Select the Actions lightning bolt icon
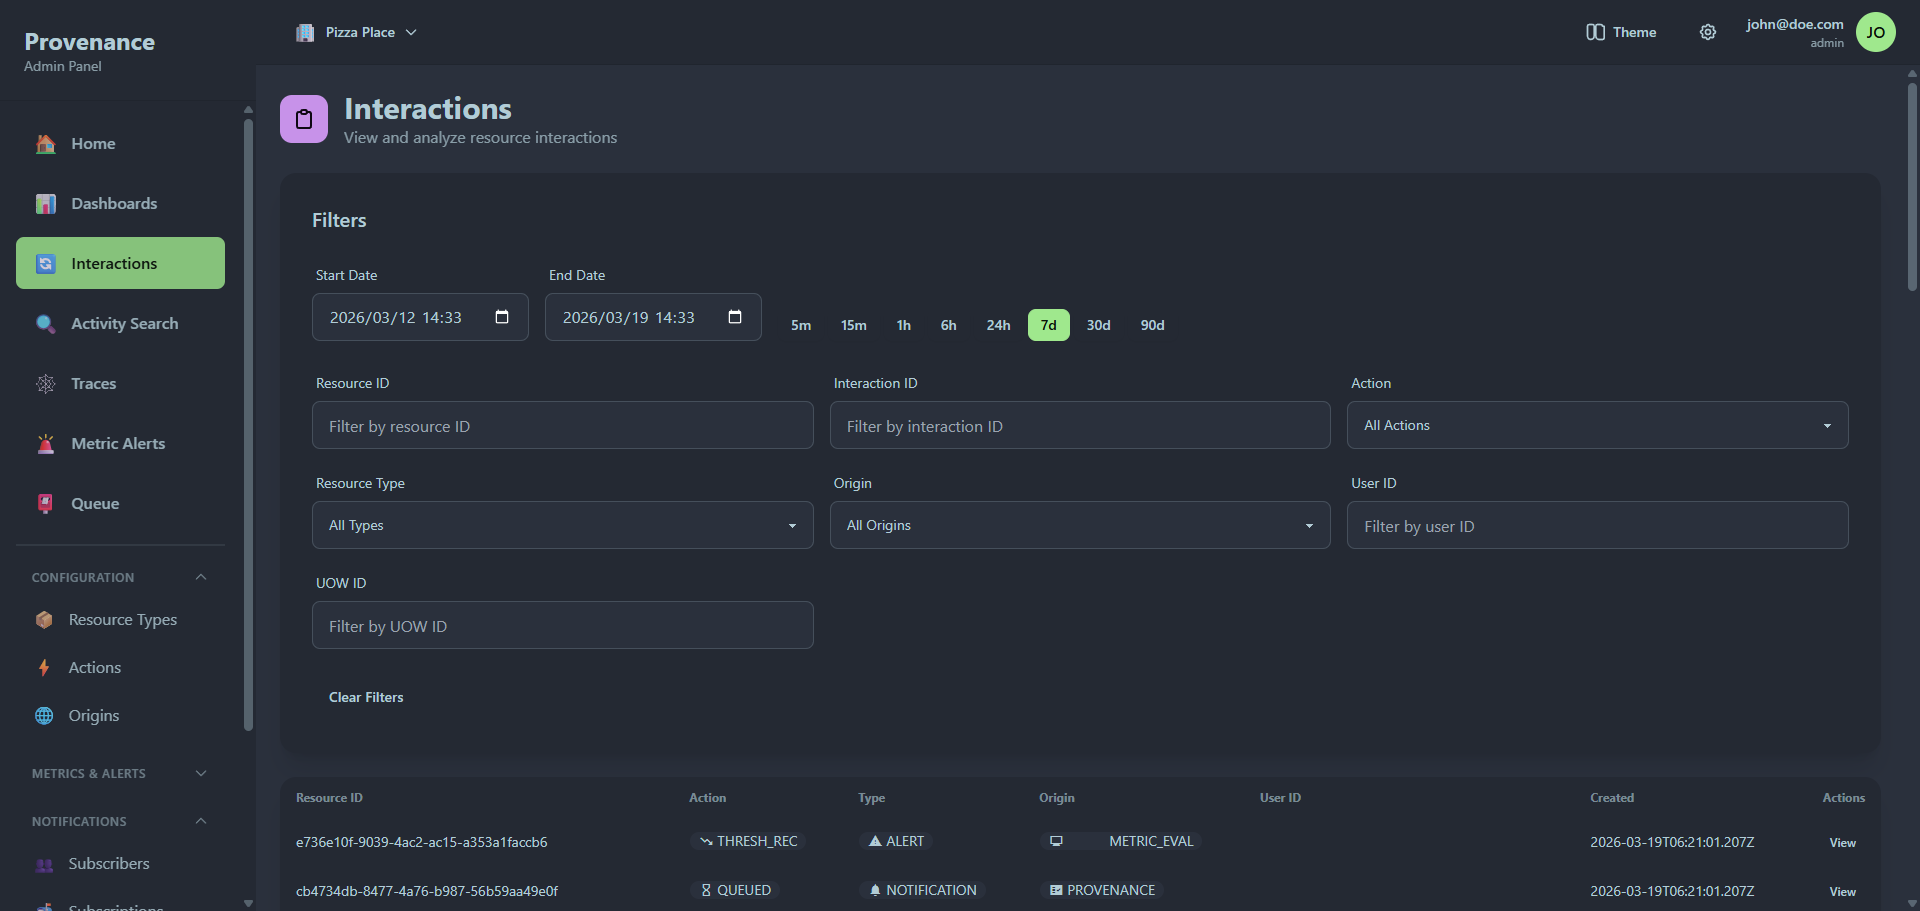Screen dimensions: 1920x911 click(x=45, y=667)
